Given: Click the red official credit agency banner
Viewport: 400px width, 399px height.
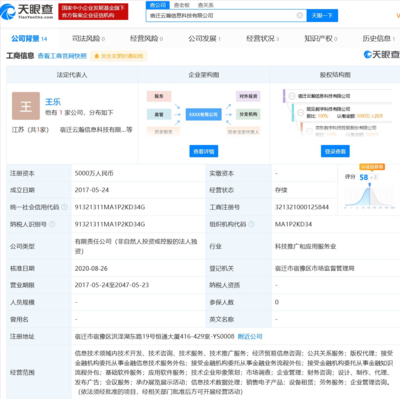Looking at the screenshot, I should coord(93,12).
